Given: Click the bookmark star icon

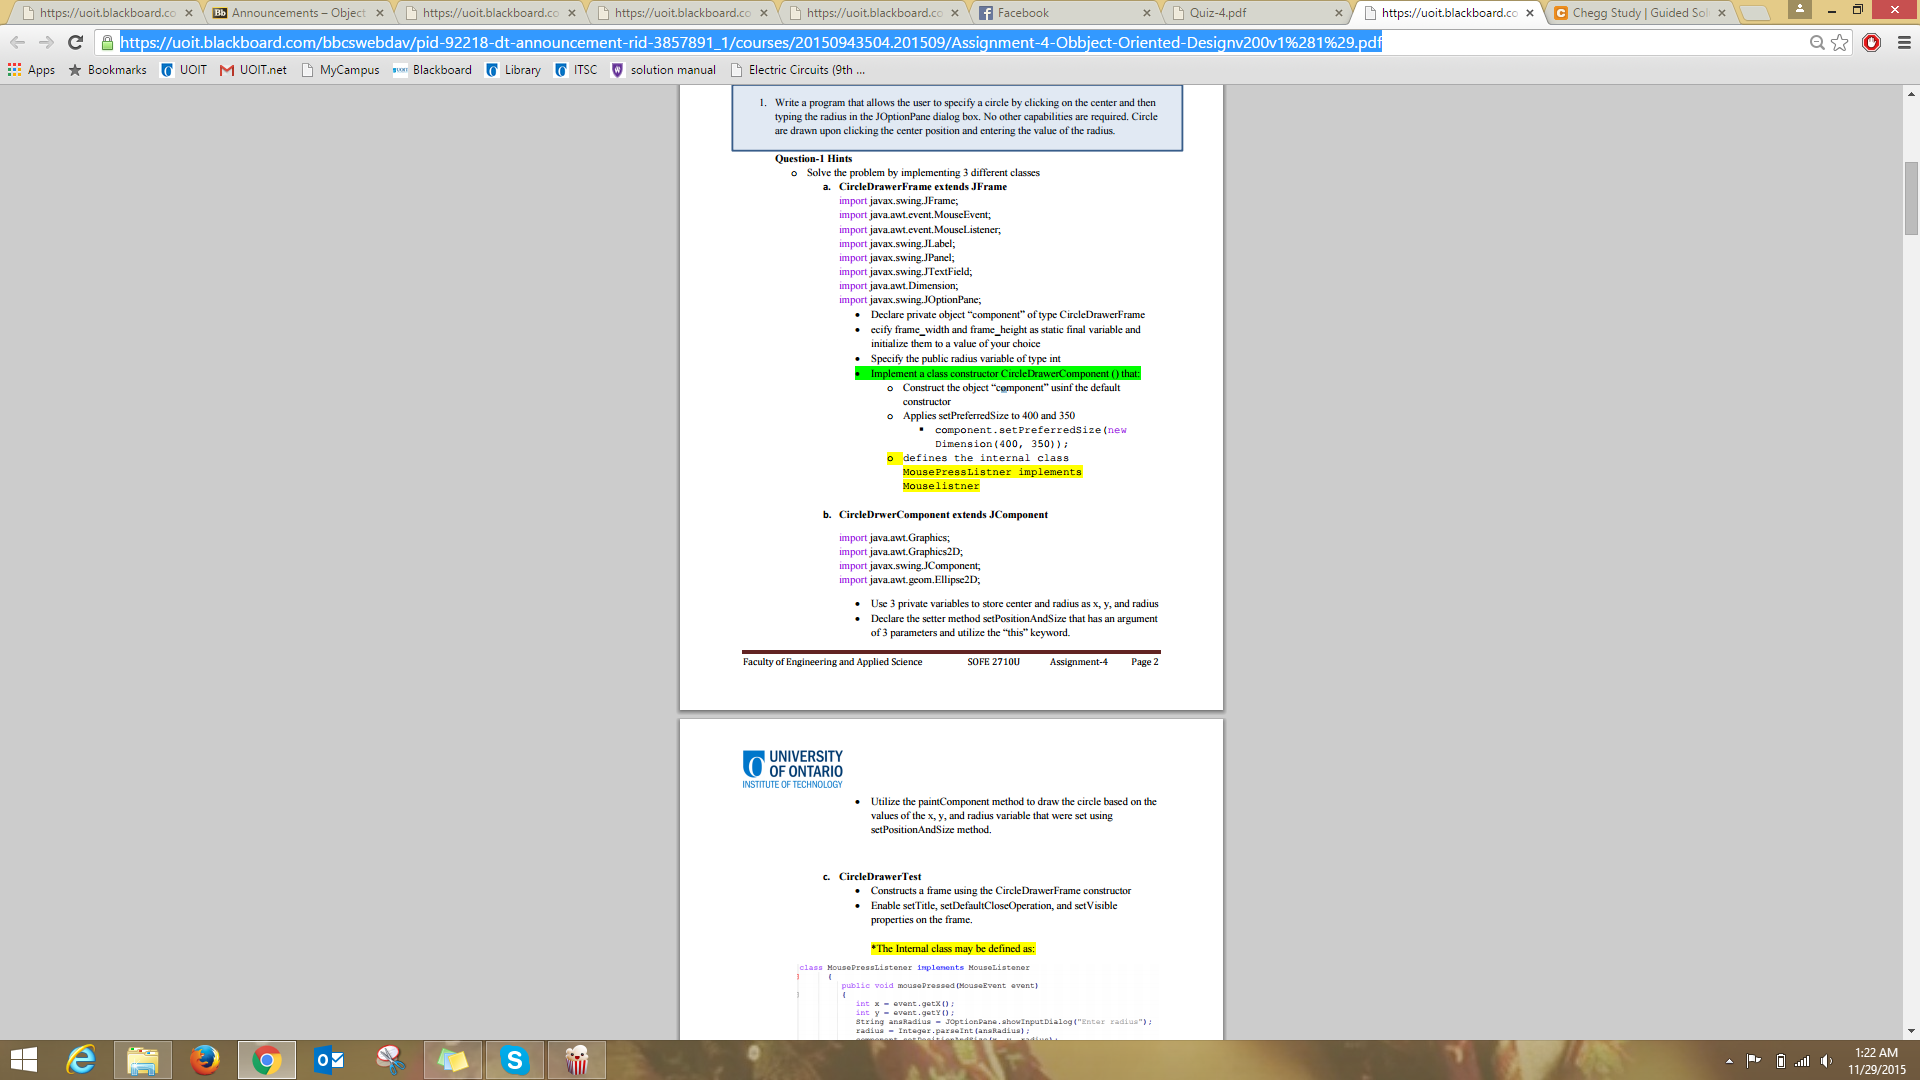Looking at the screenshot, I should point(1840,42).
